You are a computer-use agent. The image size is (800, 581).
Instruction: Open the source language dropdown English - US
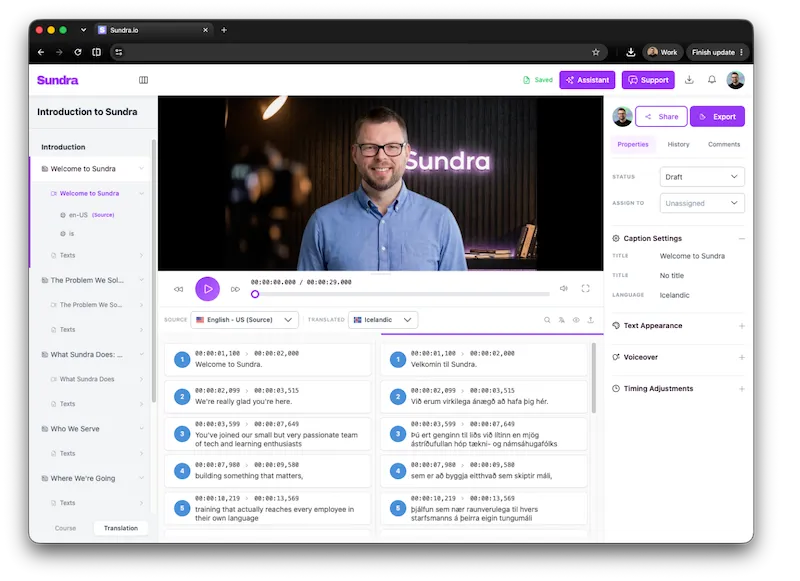244,320
